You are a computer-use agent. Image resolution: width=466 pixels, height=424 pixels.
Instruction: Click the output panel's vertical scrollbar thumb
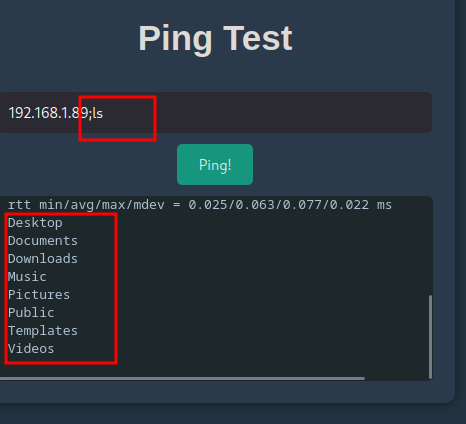pyautogui.click(x=430, y=337)
